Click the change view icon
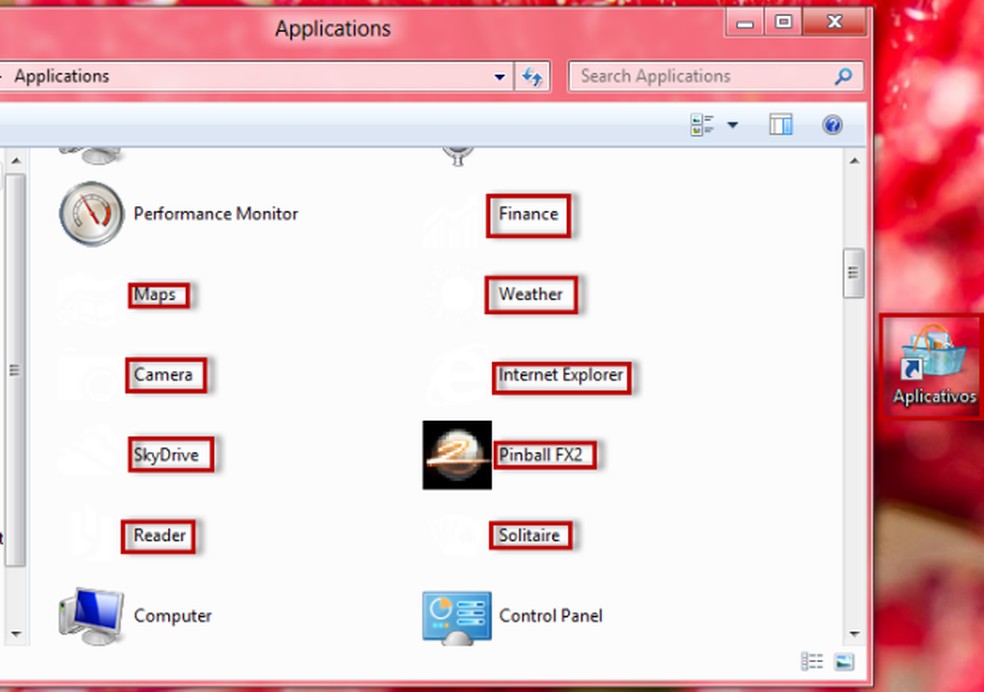Screen dimensions: 984x692 coord(702,125)
